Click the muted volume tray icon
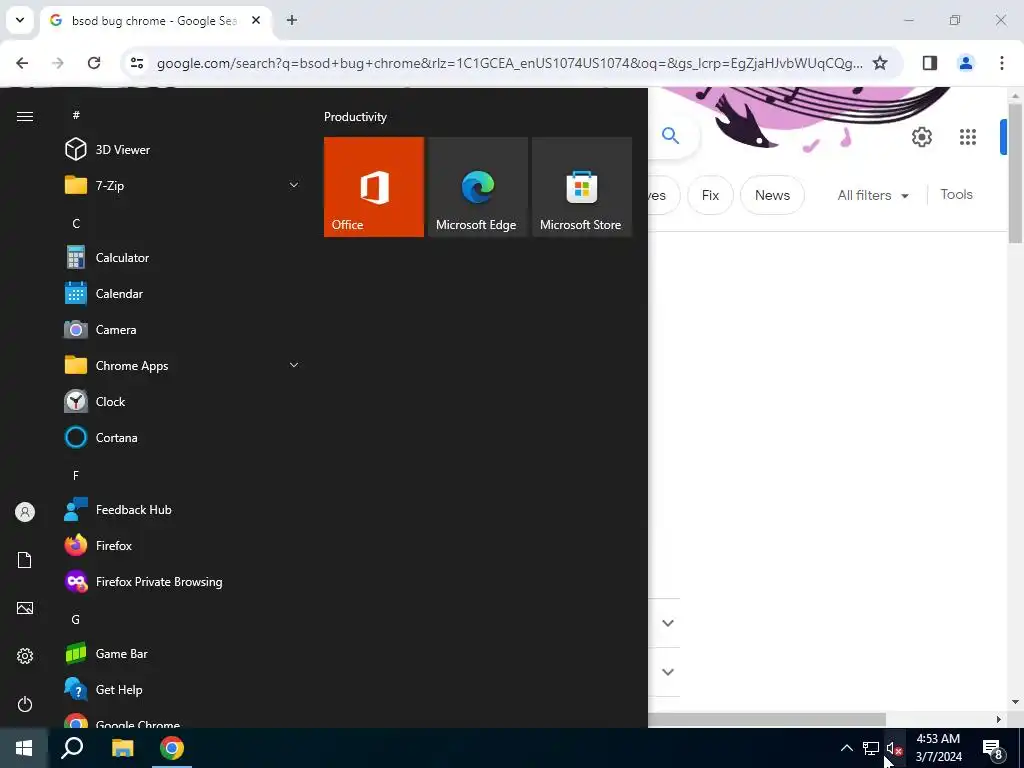 (894, 749)
